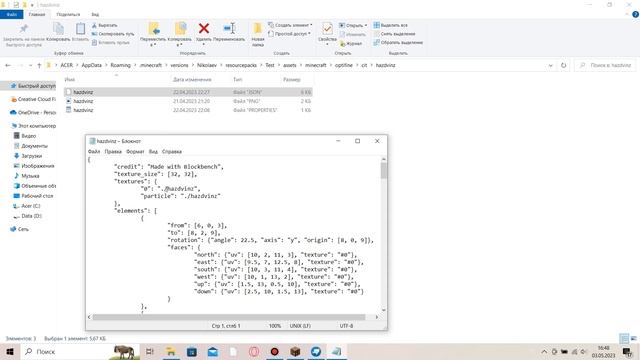Click Notepad's horizontal scrollbar thumb
The height and width of the screenshot is (360, 640).
point(229,317)
